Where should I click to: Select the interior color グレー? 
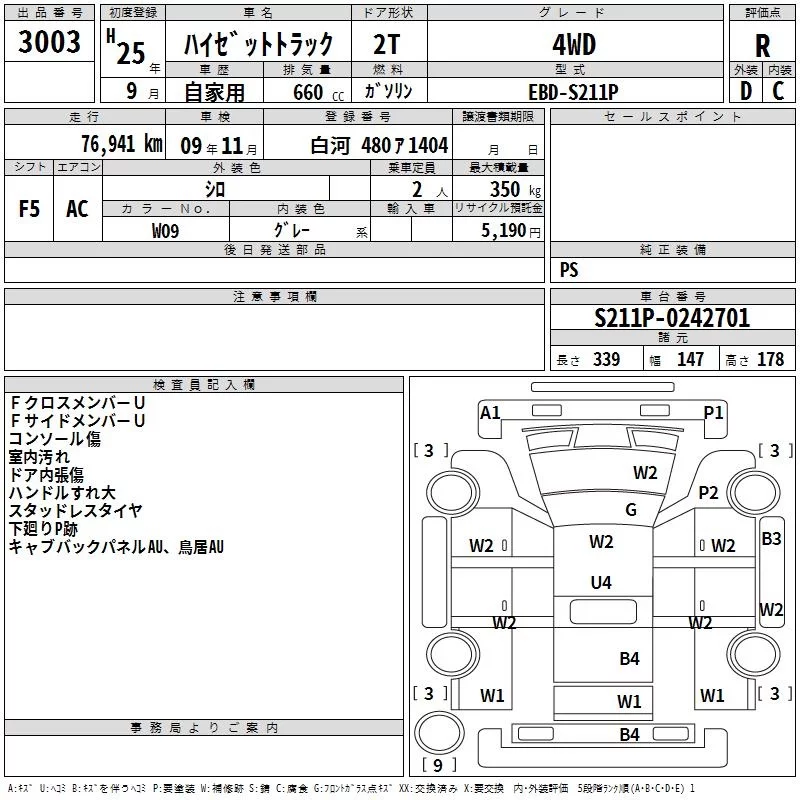pyautogui.click(x=292, y=230)
